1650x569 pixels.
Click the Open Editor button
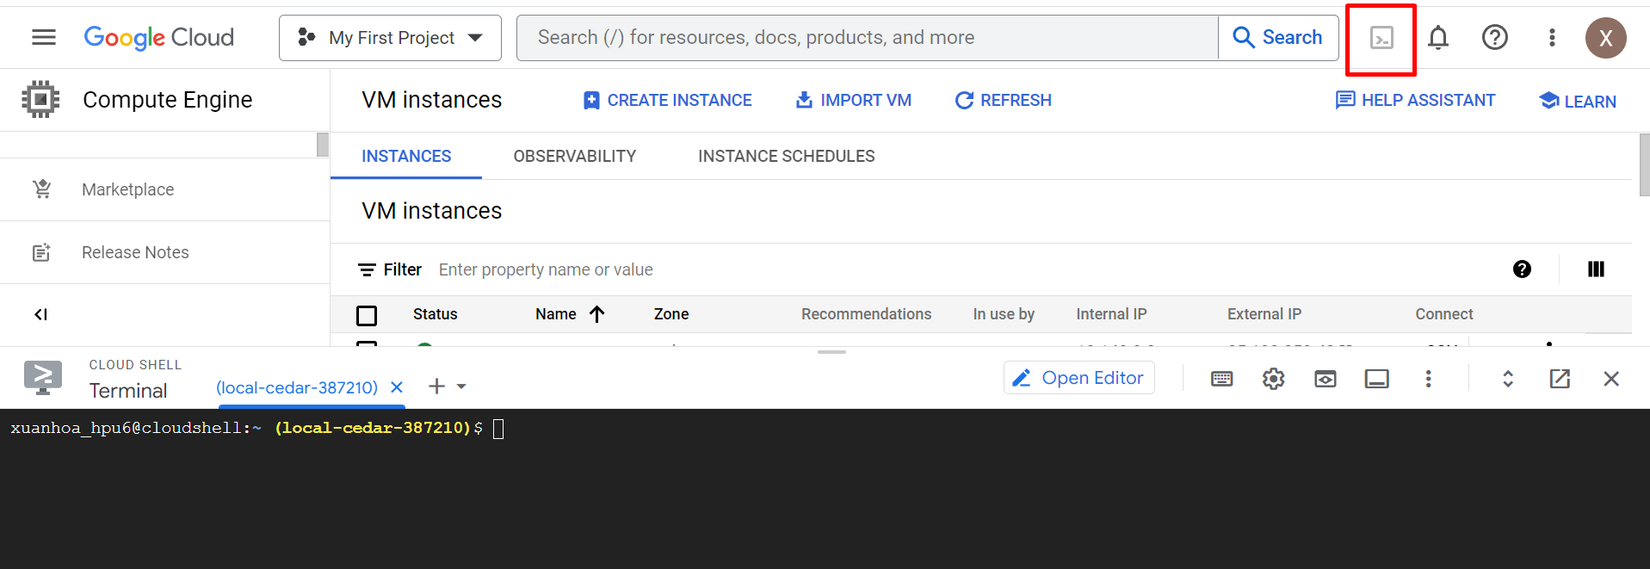(x=1078, y=378)
